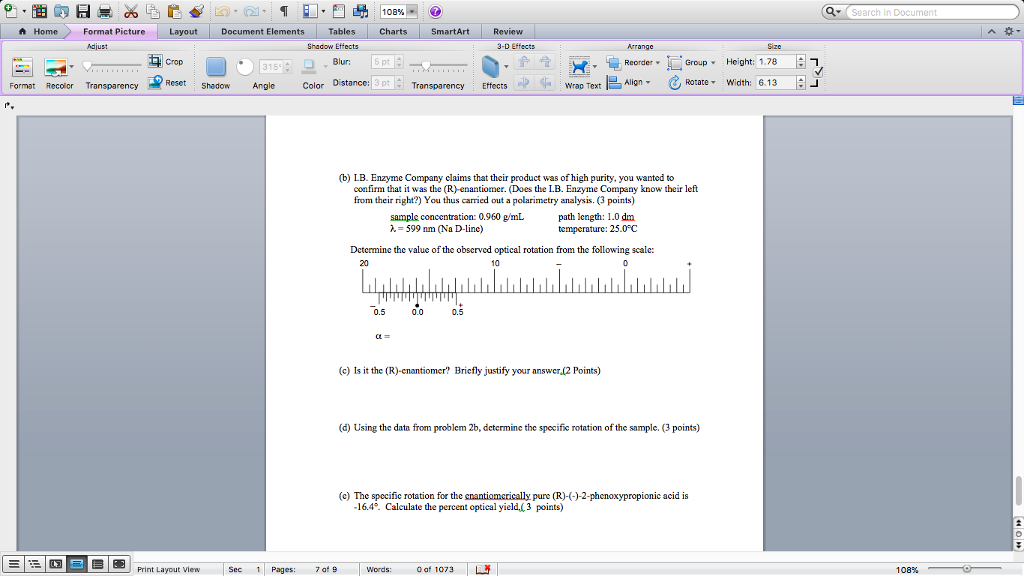Toggle the lock aspect ratio checkbox

pos(817,72)
